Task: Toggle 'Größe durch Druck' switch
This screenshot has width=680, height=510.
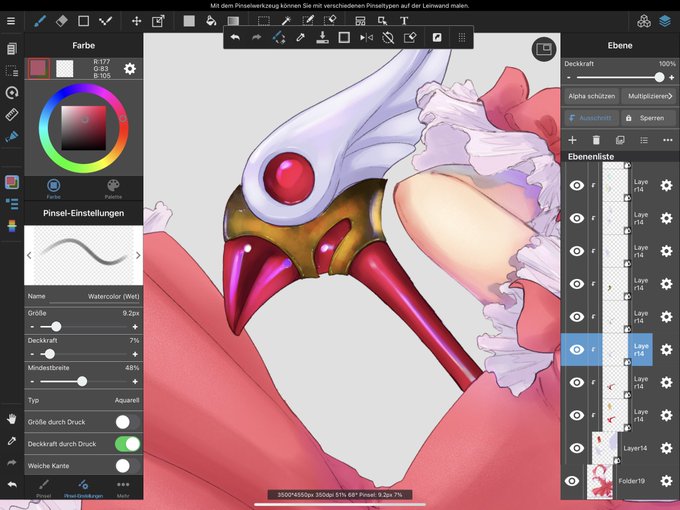Action: (x=128, y=422)
